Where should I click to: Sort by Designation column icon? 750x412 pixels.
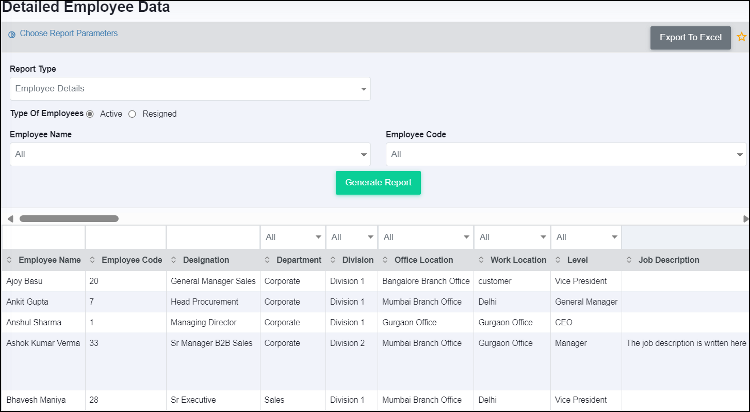174,260
